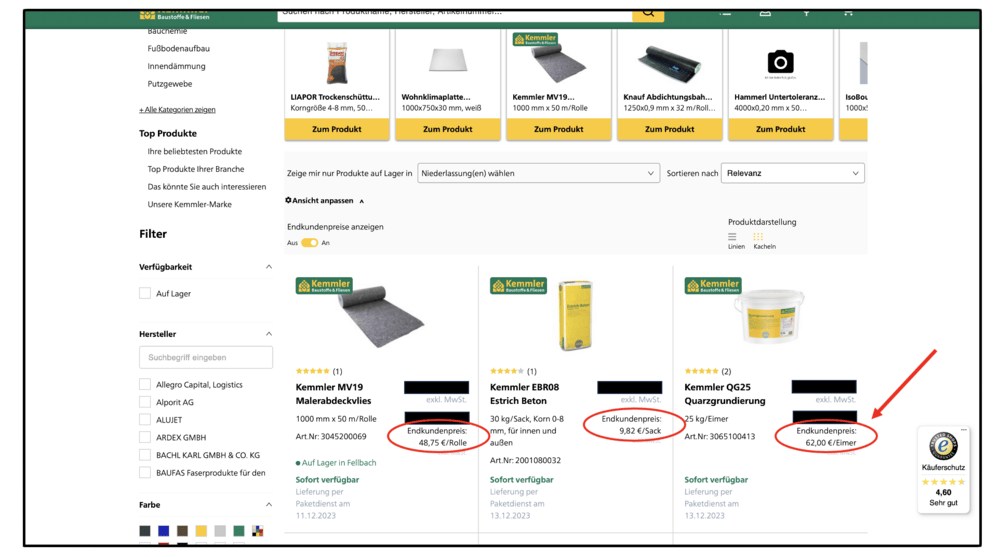Check the BACHL KARL GMBH & CO. KG filter
The image size is (1000, 557).
[x=145, y=455]
